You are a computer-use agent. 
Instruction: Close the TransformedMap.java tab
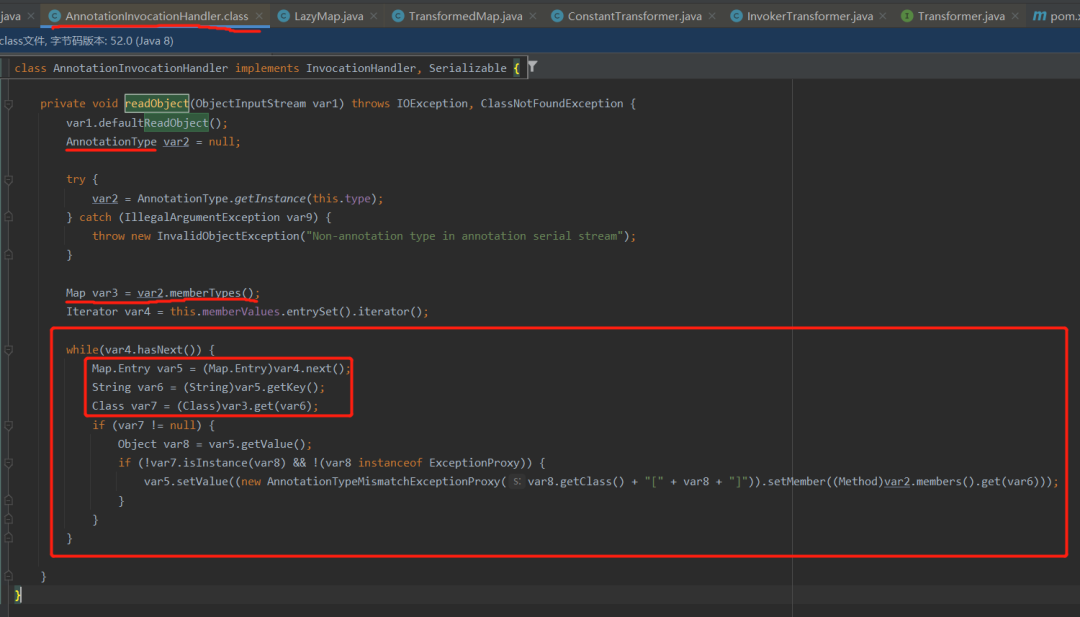tap(532, 16)
